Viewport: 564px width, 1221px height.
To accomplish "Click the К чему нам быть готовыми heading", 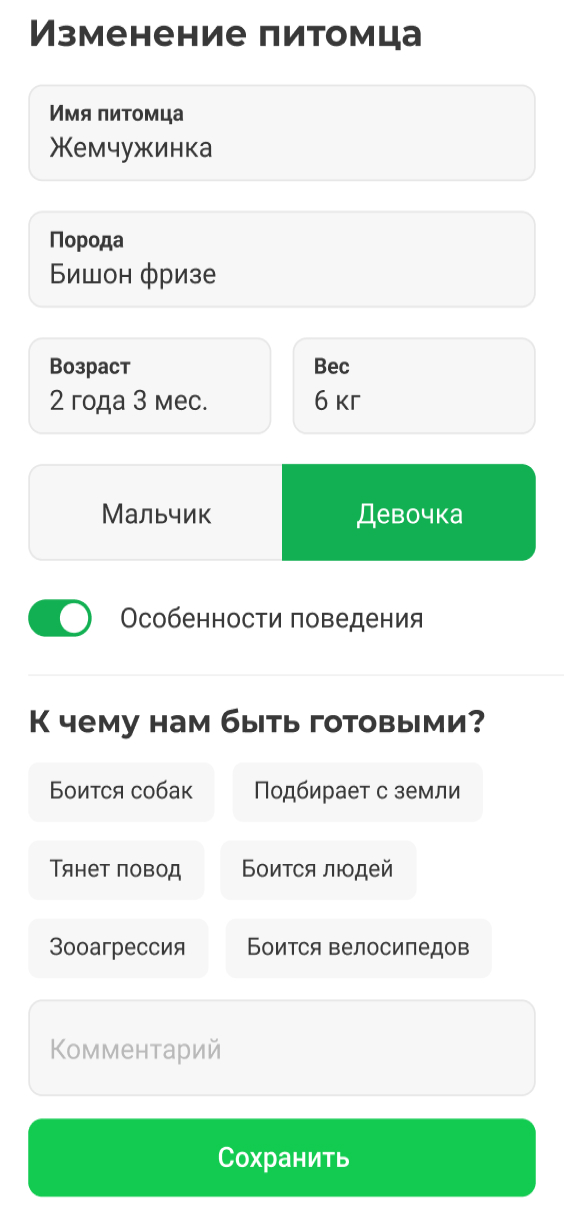I will coord(257,722).
